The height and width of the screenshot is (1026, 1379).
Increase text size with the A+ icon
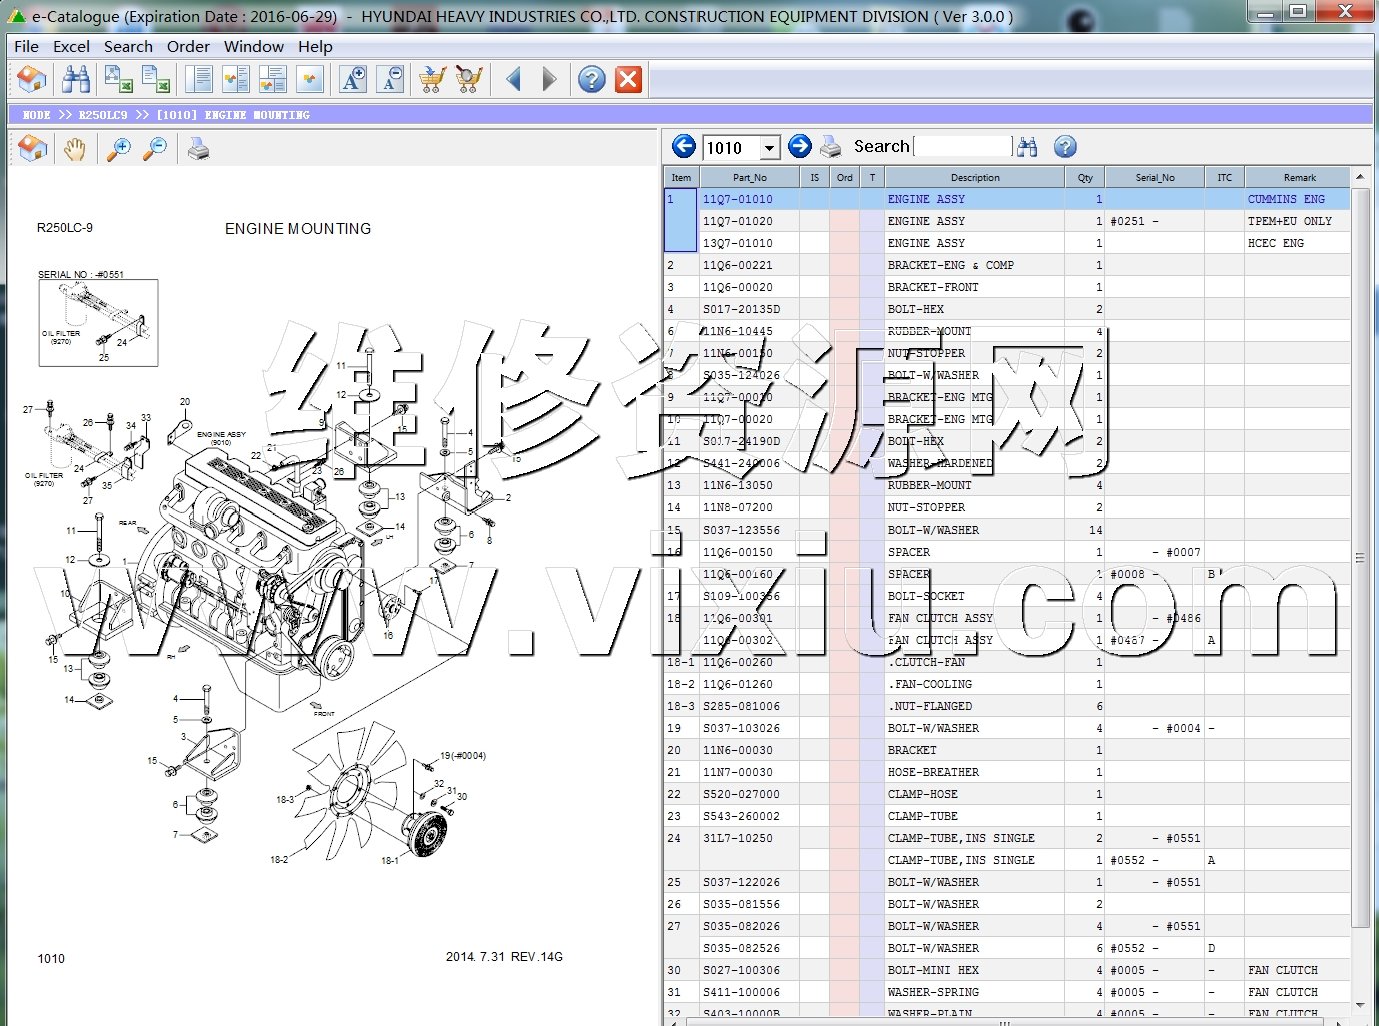353,79
